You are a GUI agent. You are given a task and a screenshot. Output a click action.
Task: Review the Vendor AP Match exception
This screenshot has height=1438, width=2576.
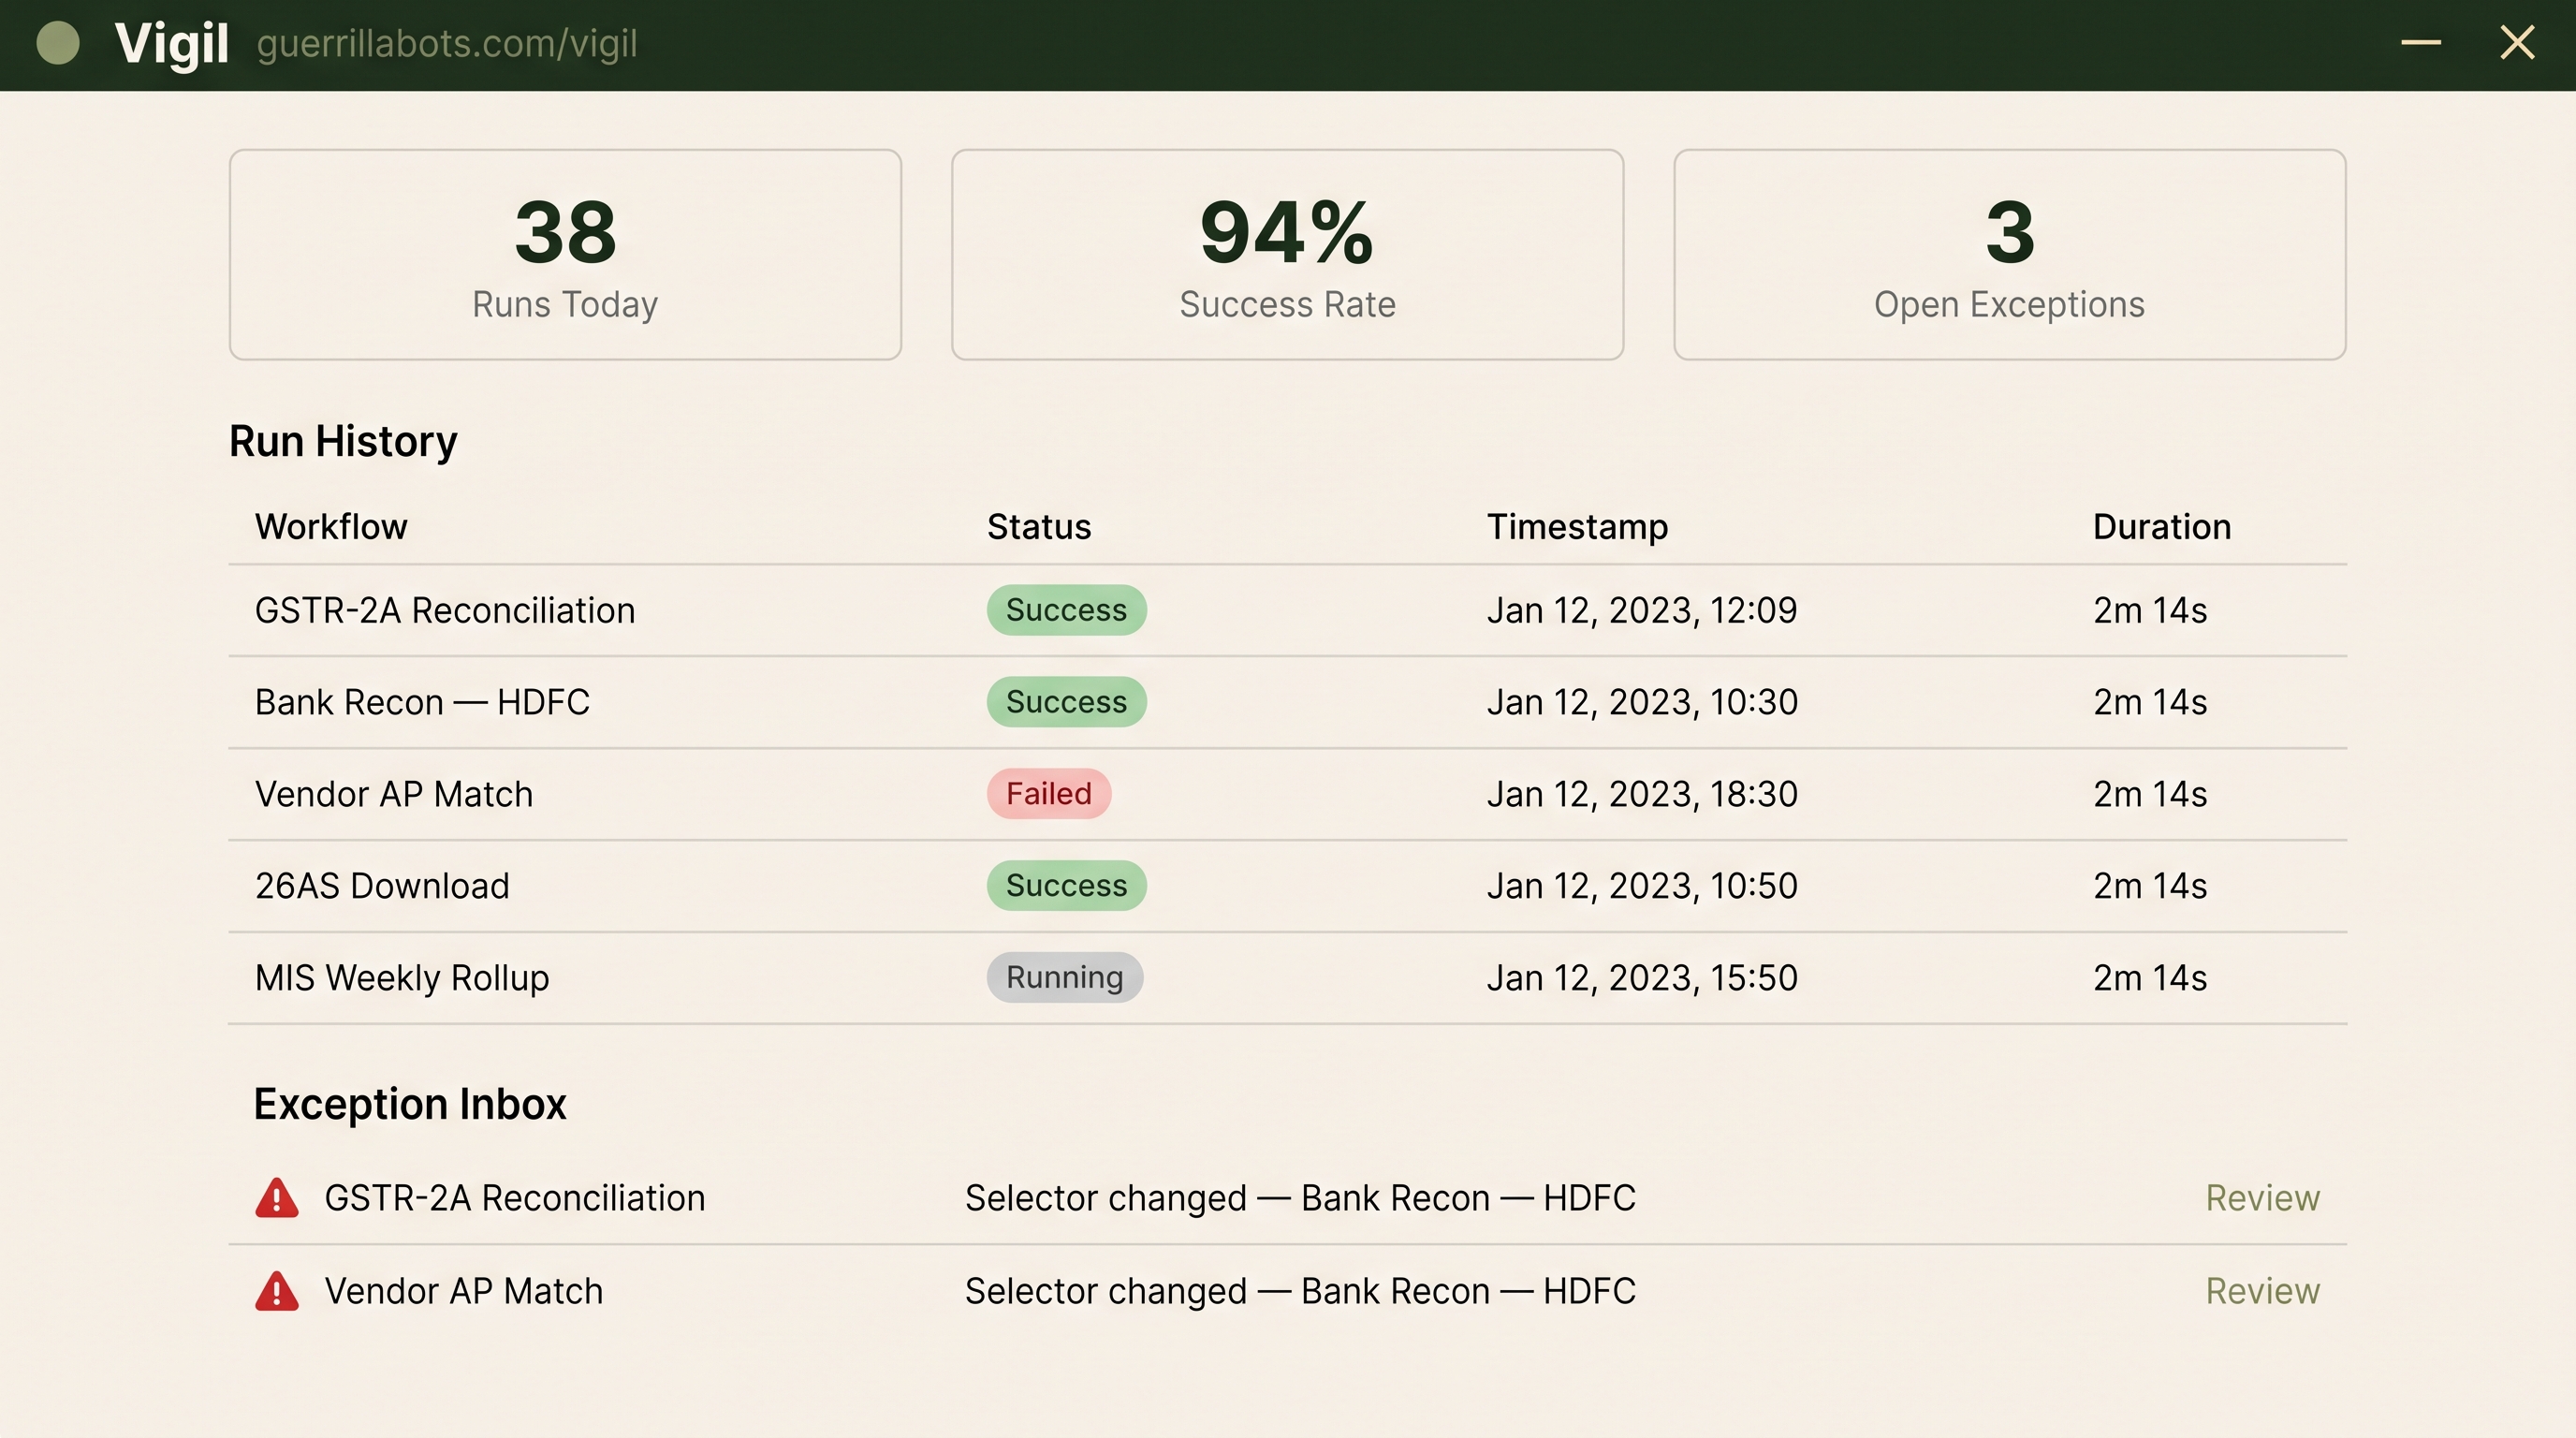click(x=2262, y=1291)
